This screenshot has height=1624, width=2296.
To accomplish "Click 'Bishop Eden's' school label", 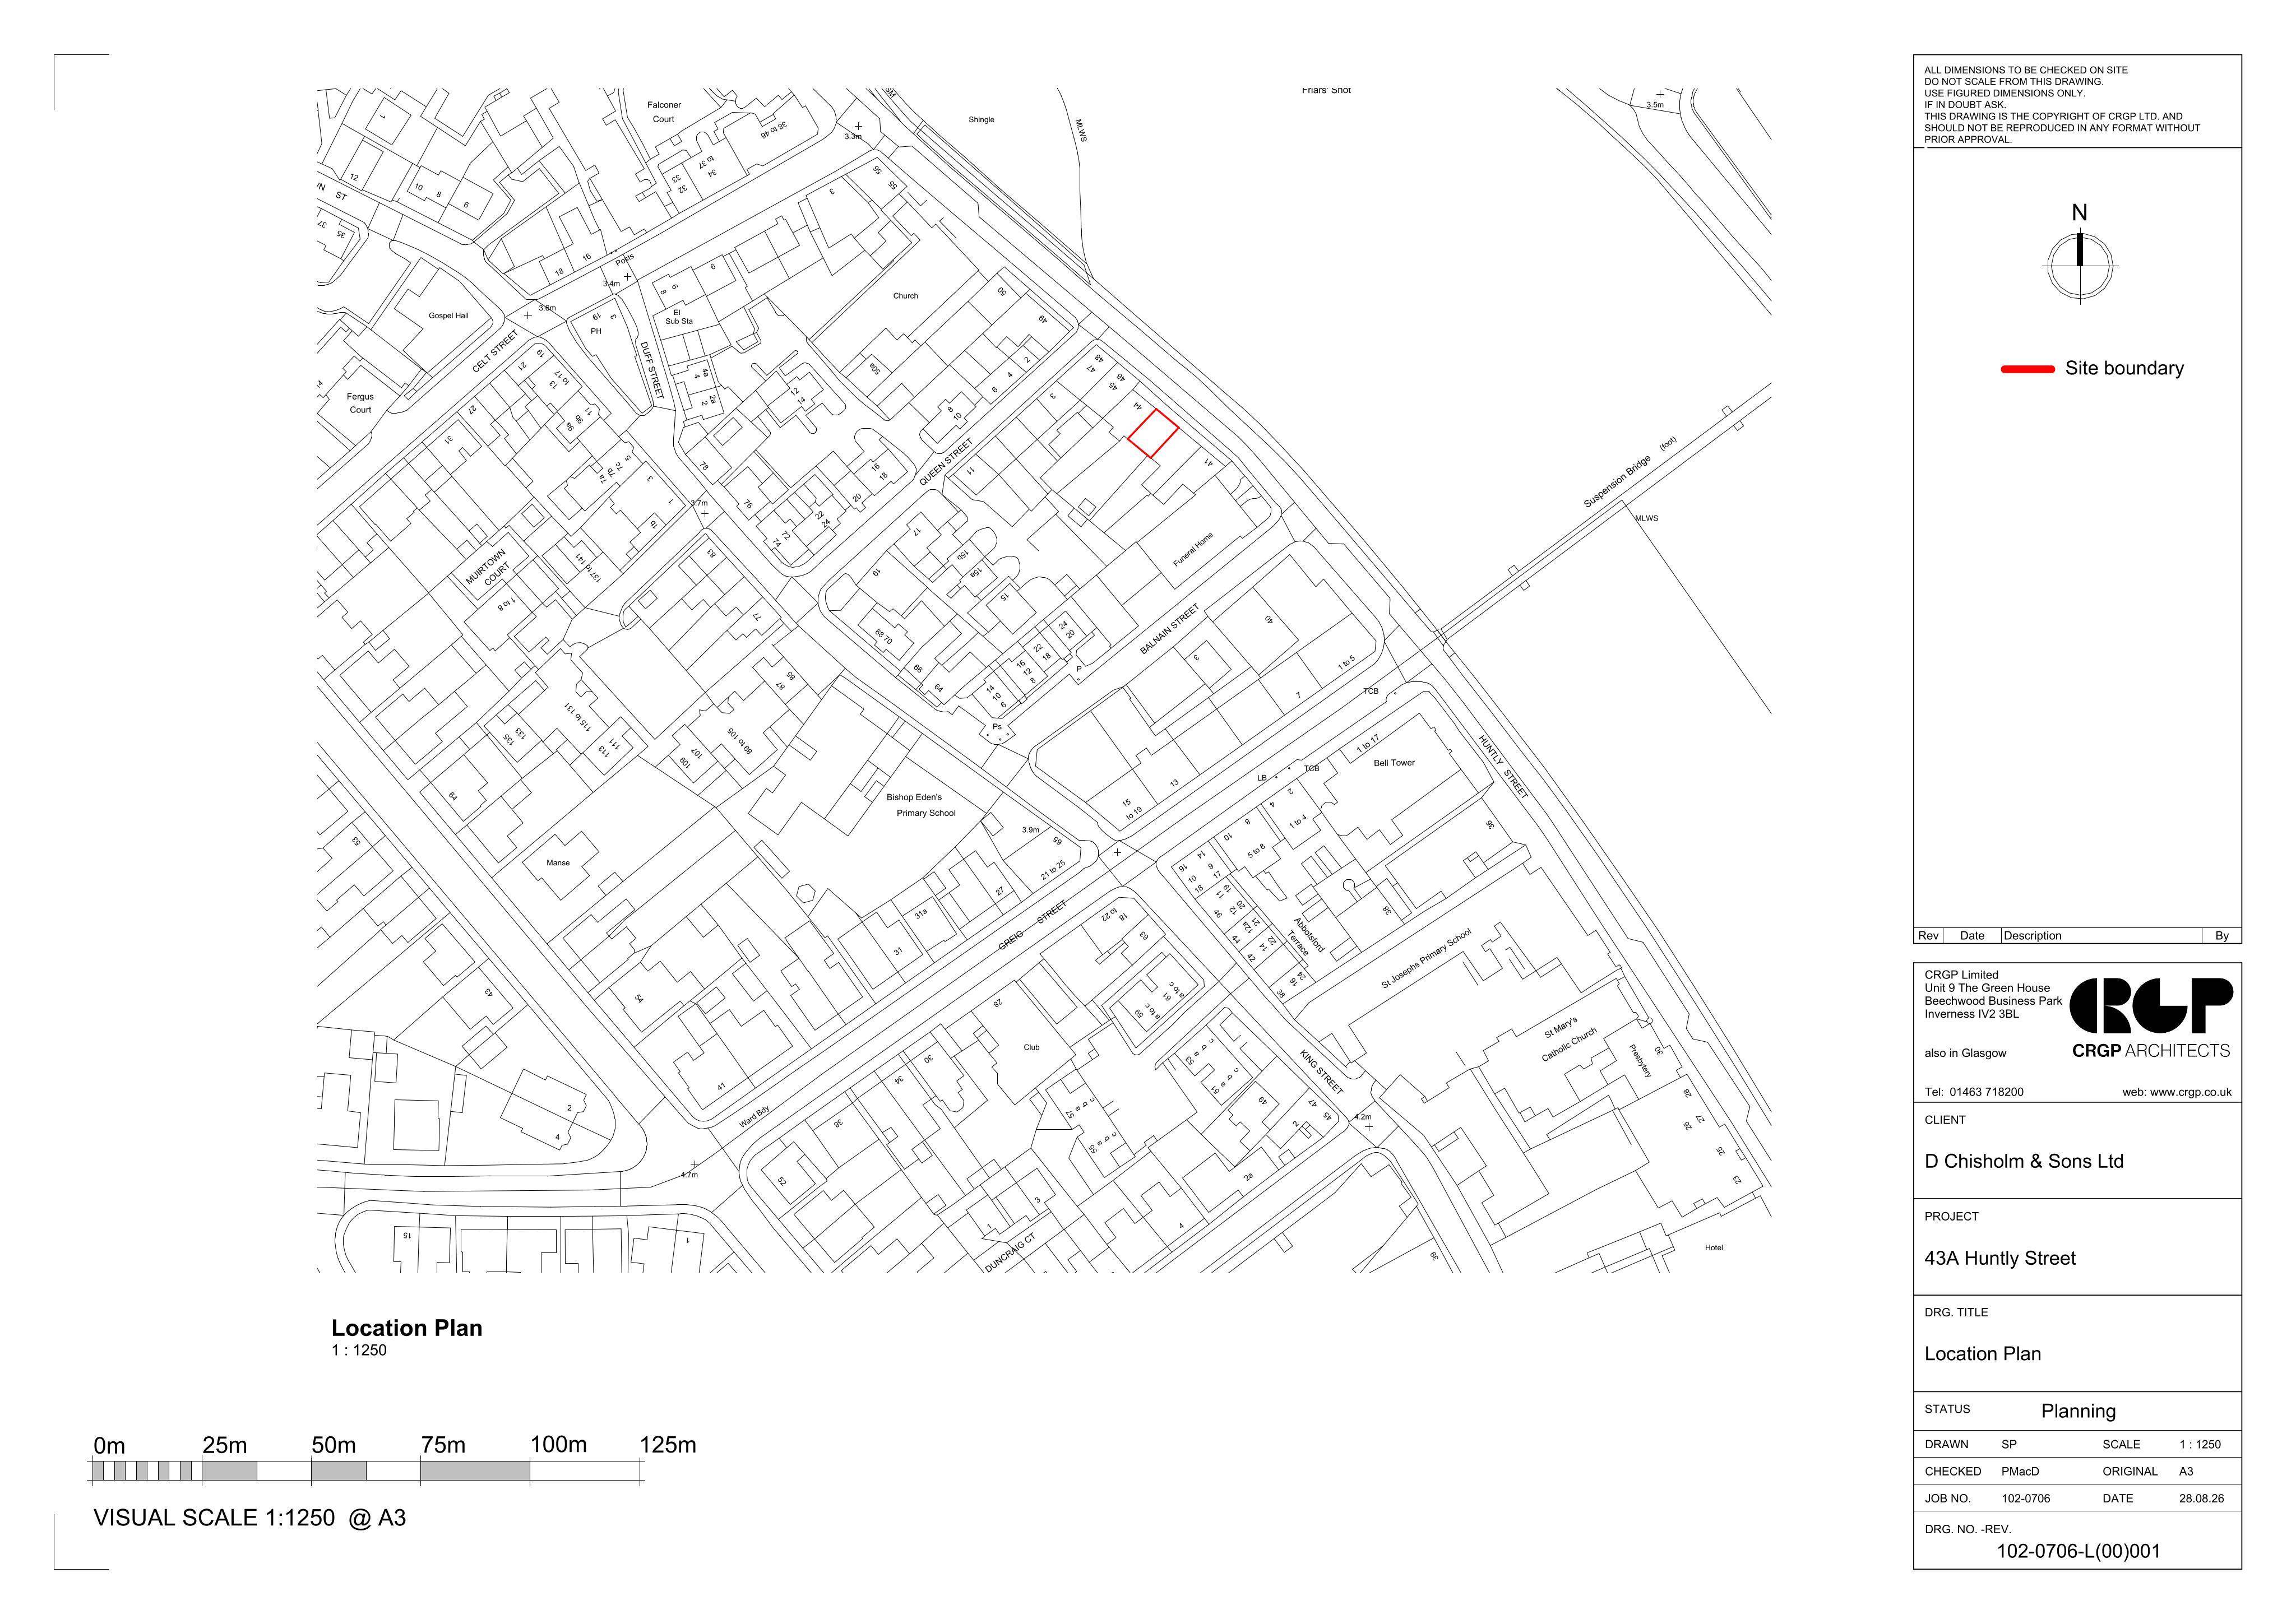I will coord(914,797).
